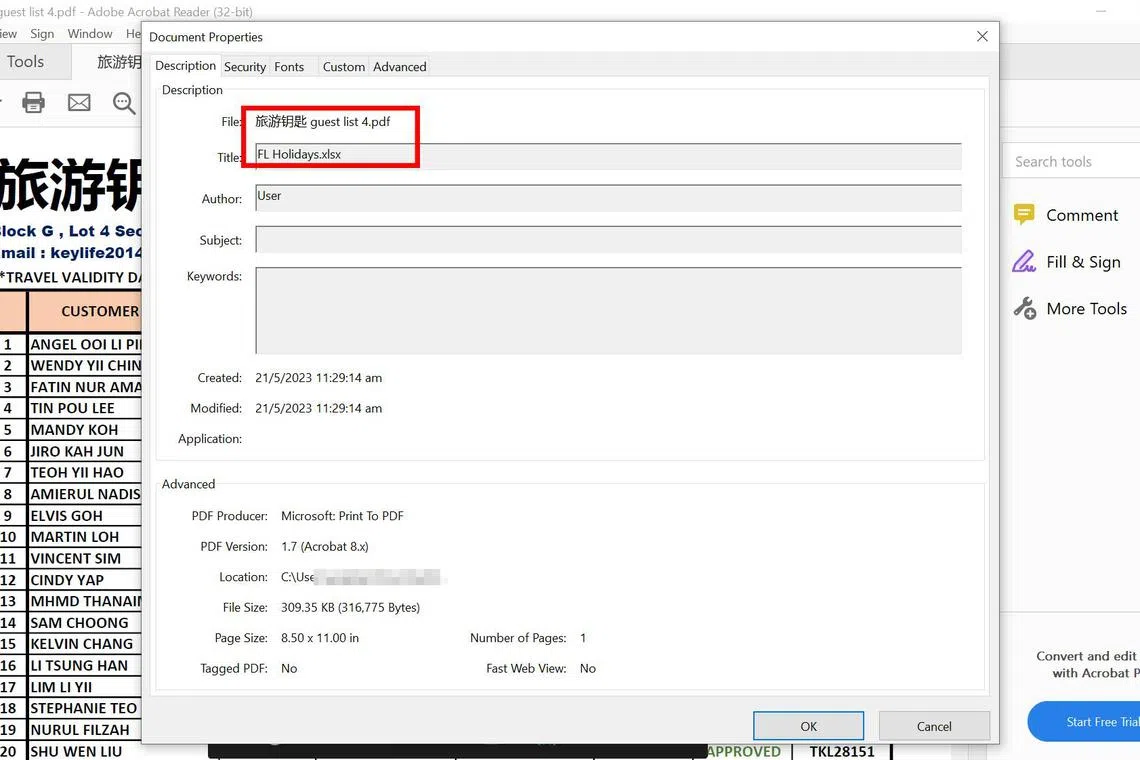Switch to the Tools tab
The height and width of the screenshot is (760, 1140).
25,62
